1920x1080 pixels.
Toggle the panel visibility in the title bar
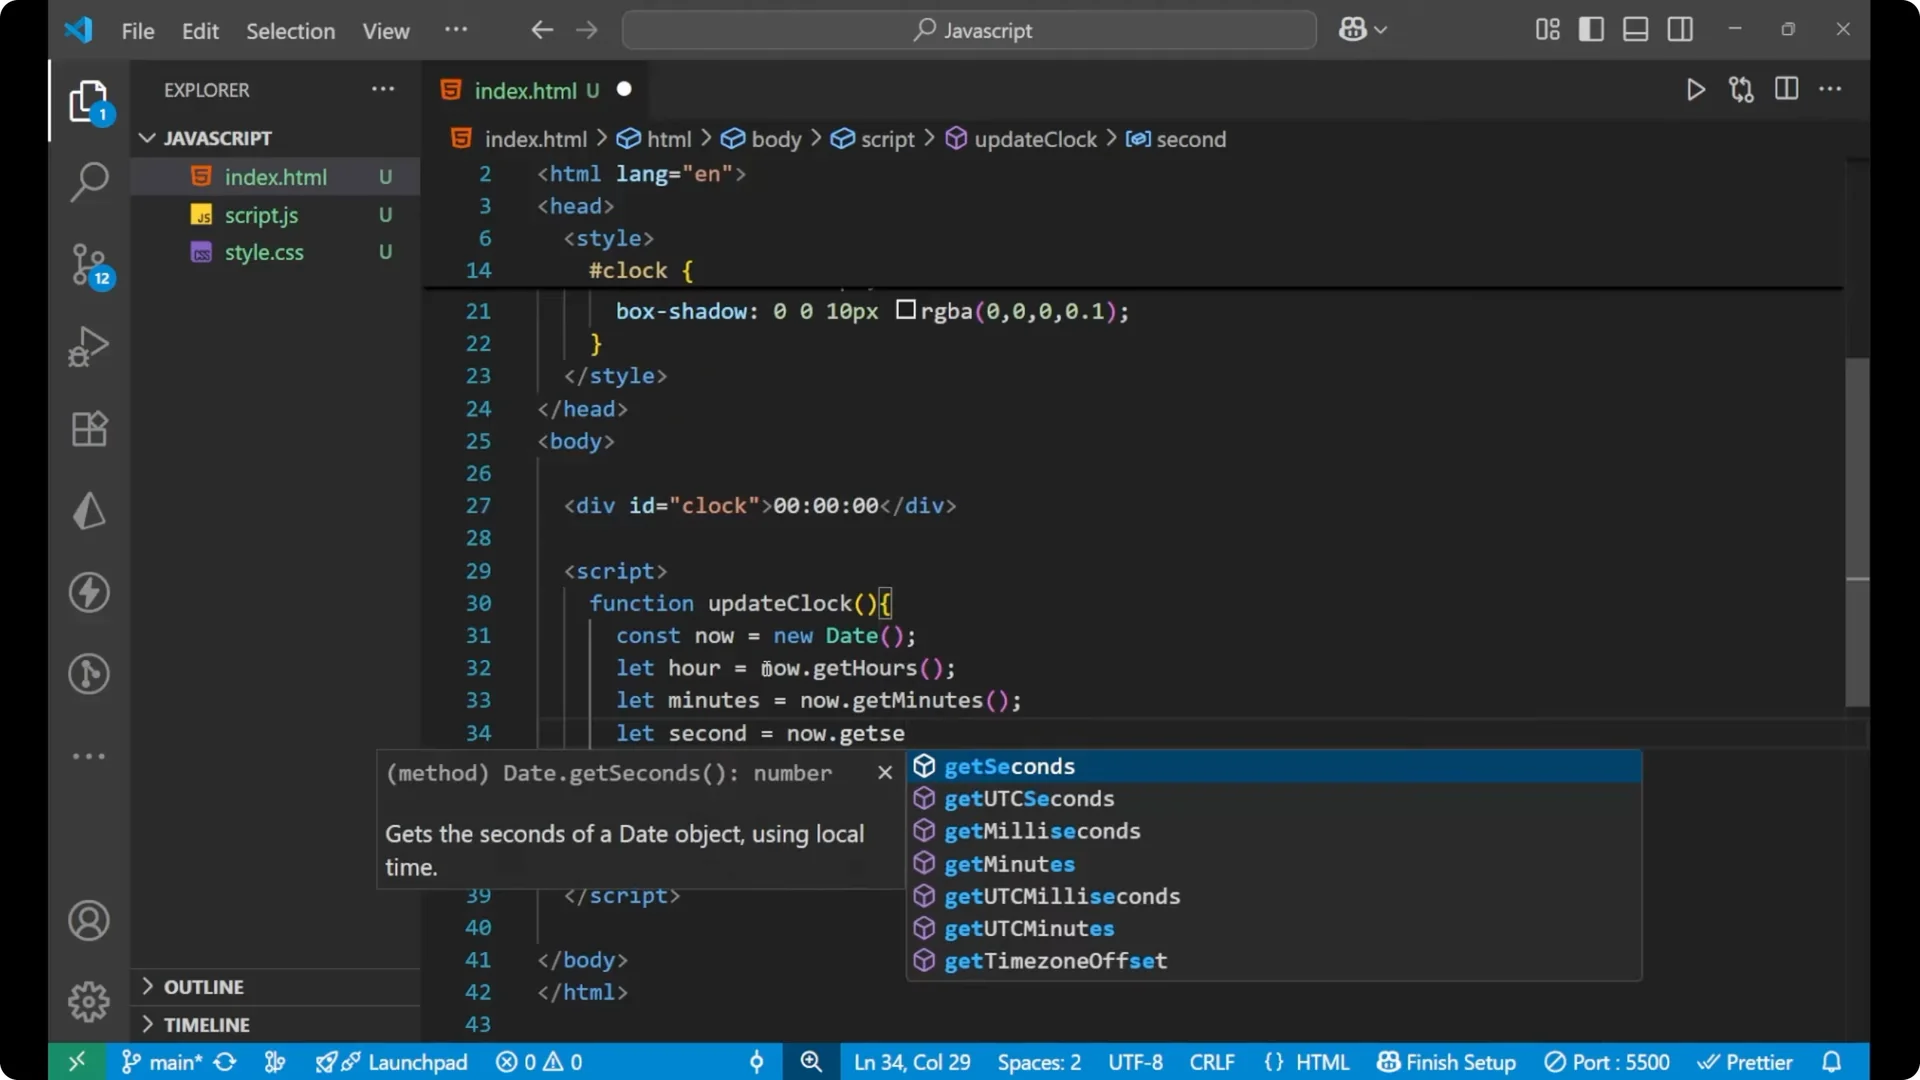[x=1634, y=29]
